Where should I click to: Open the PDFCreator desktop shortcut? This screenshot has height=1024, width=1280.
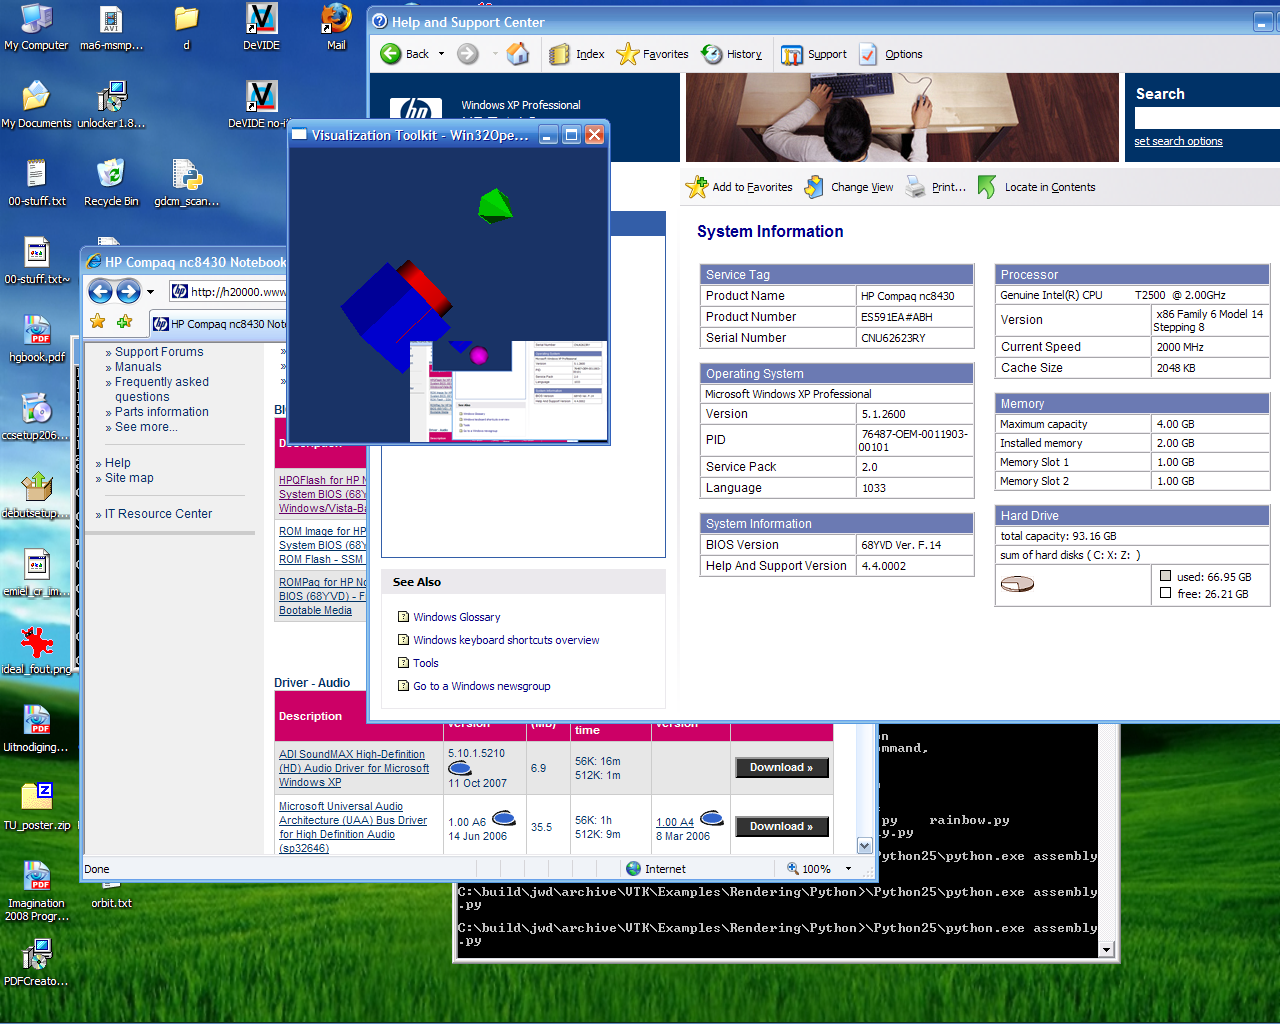click(37, 963)
